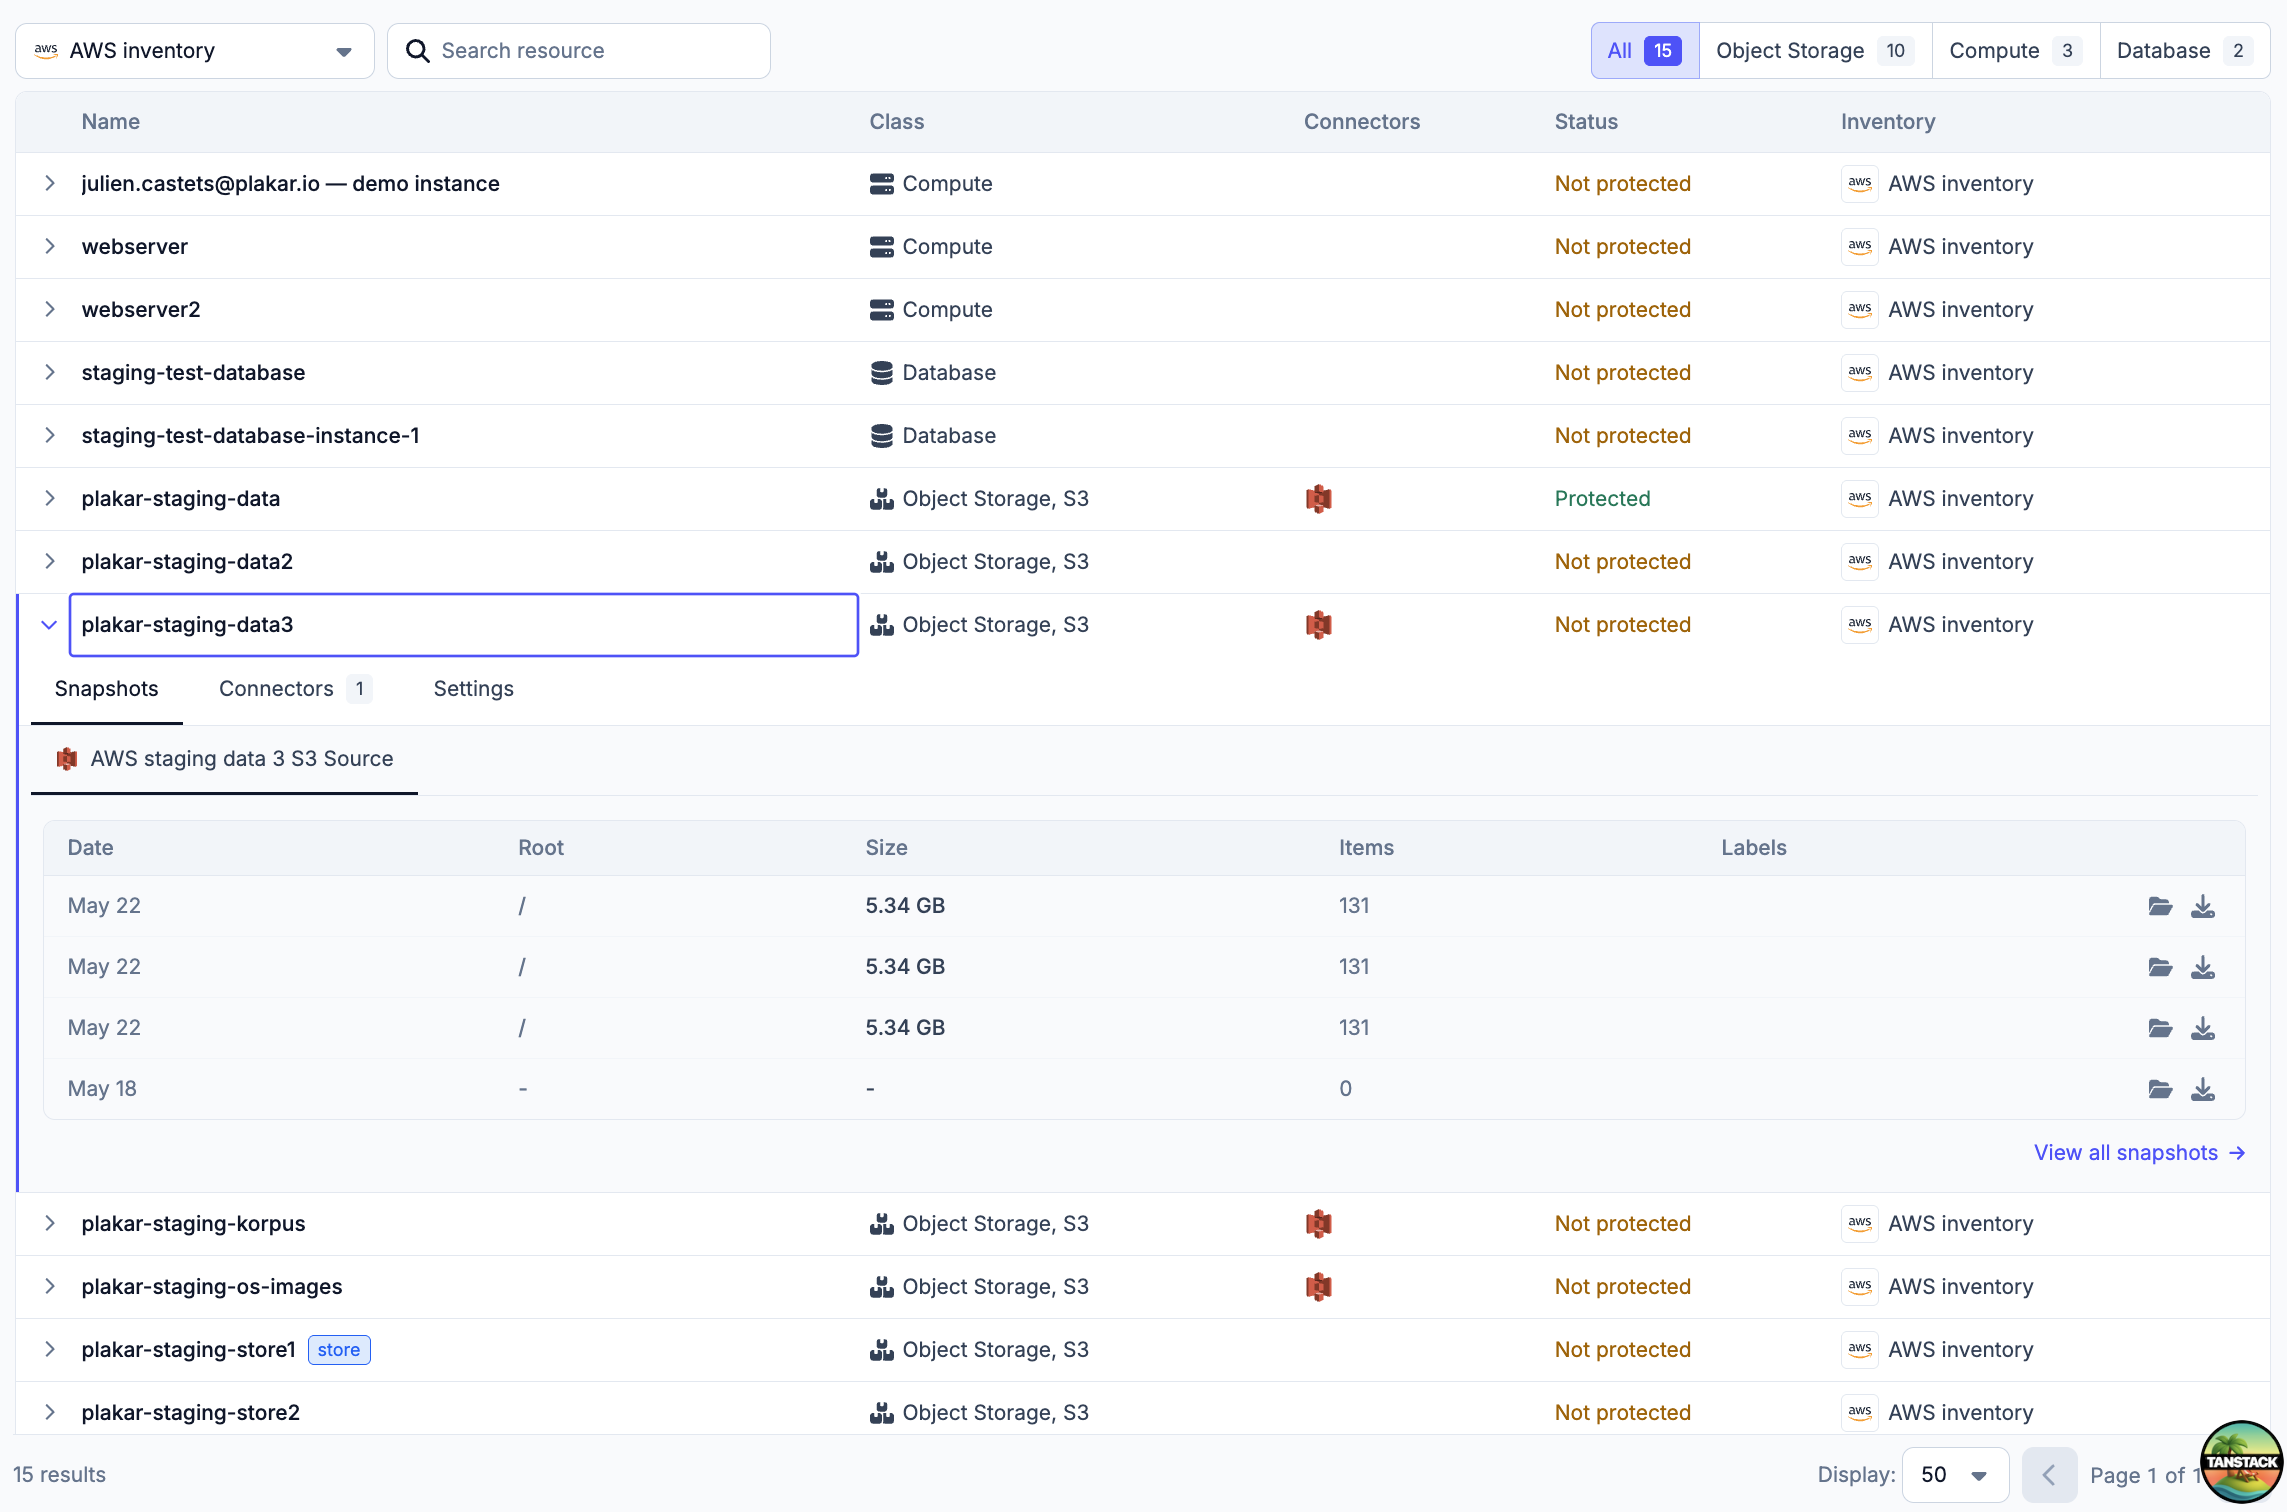Browse the May 18 snapshot folder icon
This screenshot has width=2287, height=1512.
[x=2160, y=1090]
